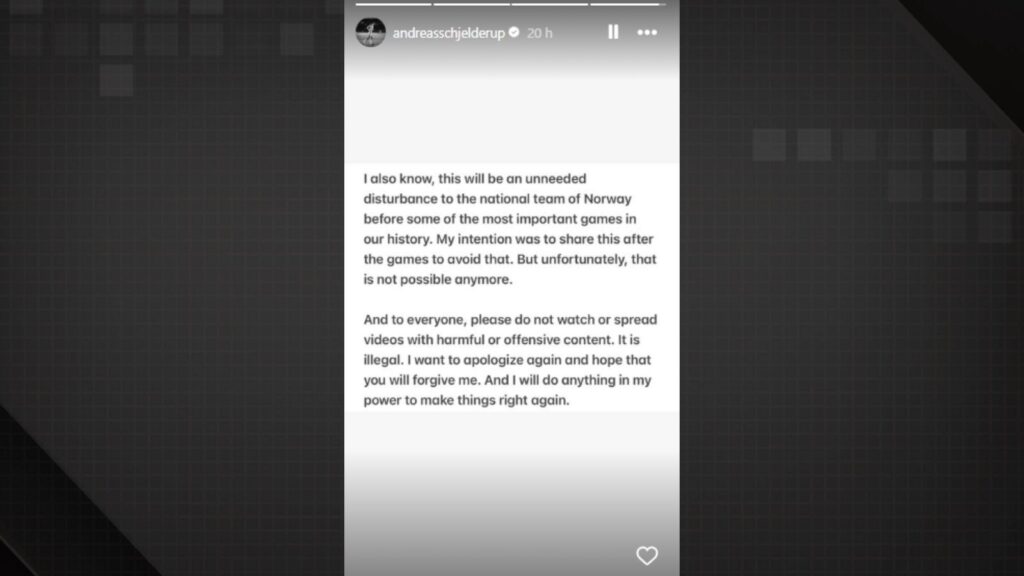
Task: Jump to the third story progress segment
Action: point(548,4)
